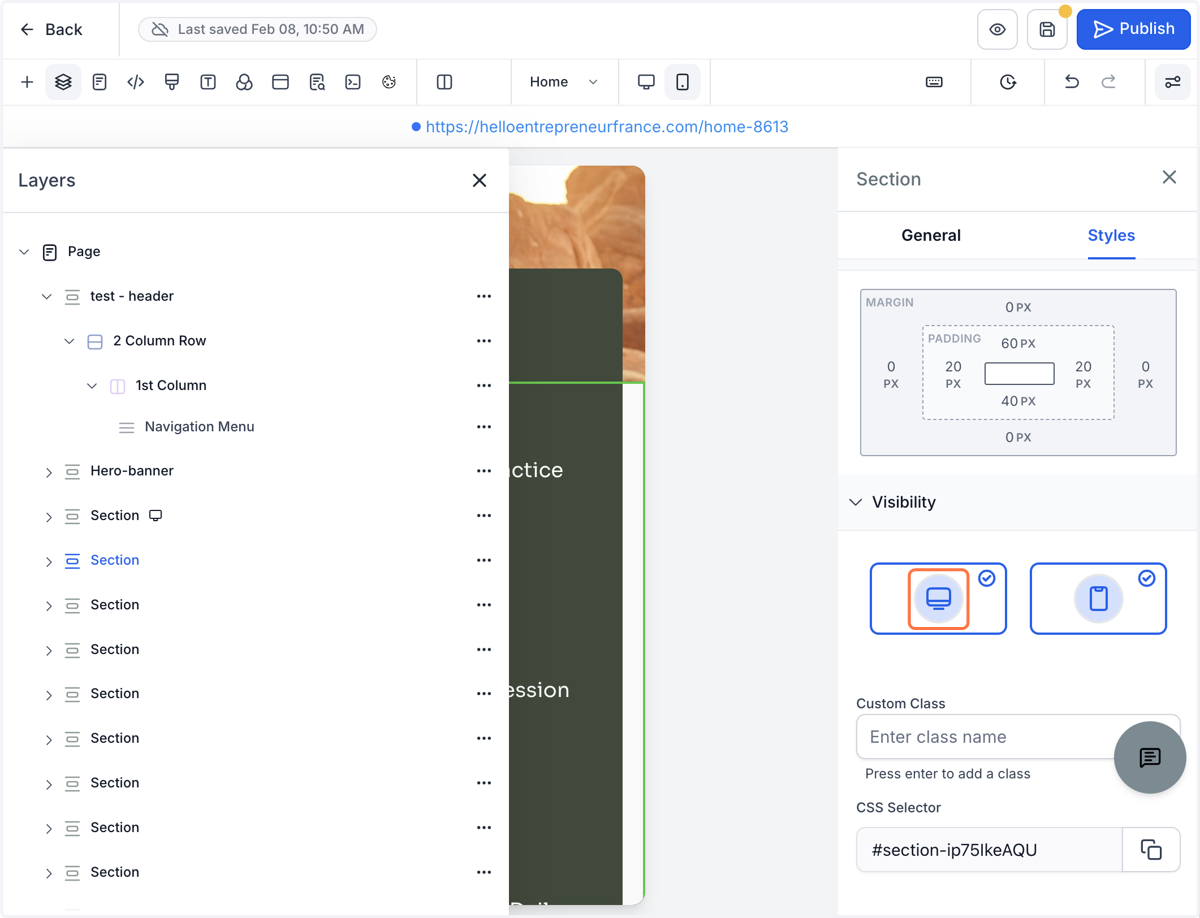Viewport: 1200px width, 918px height.
Task: Open the helloentrepreneurfrance.com page URL link
Action: pos(607,127)
